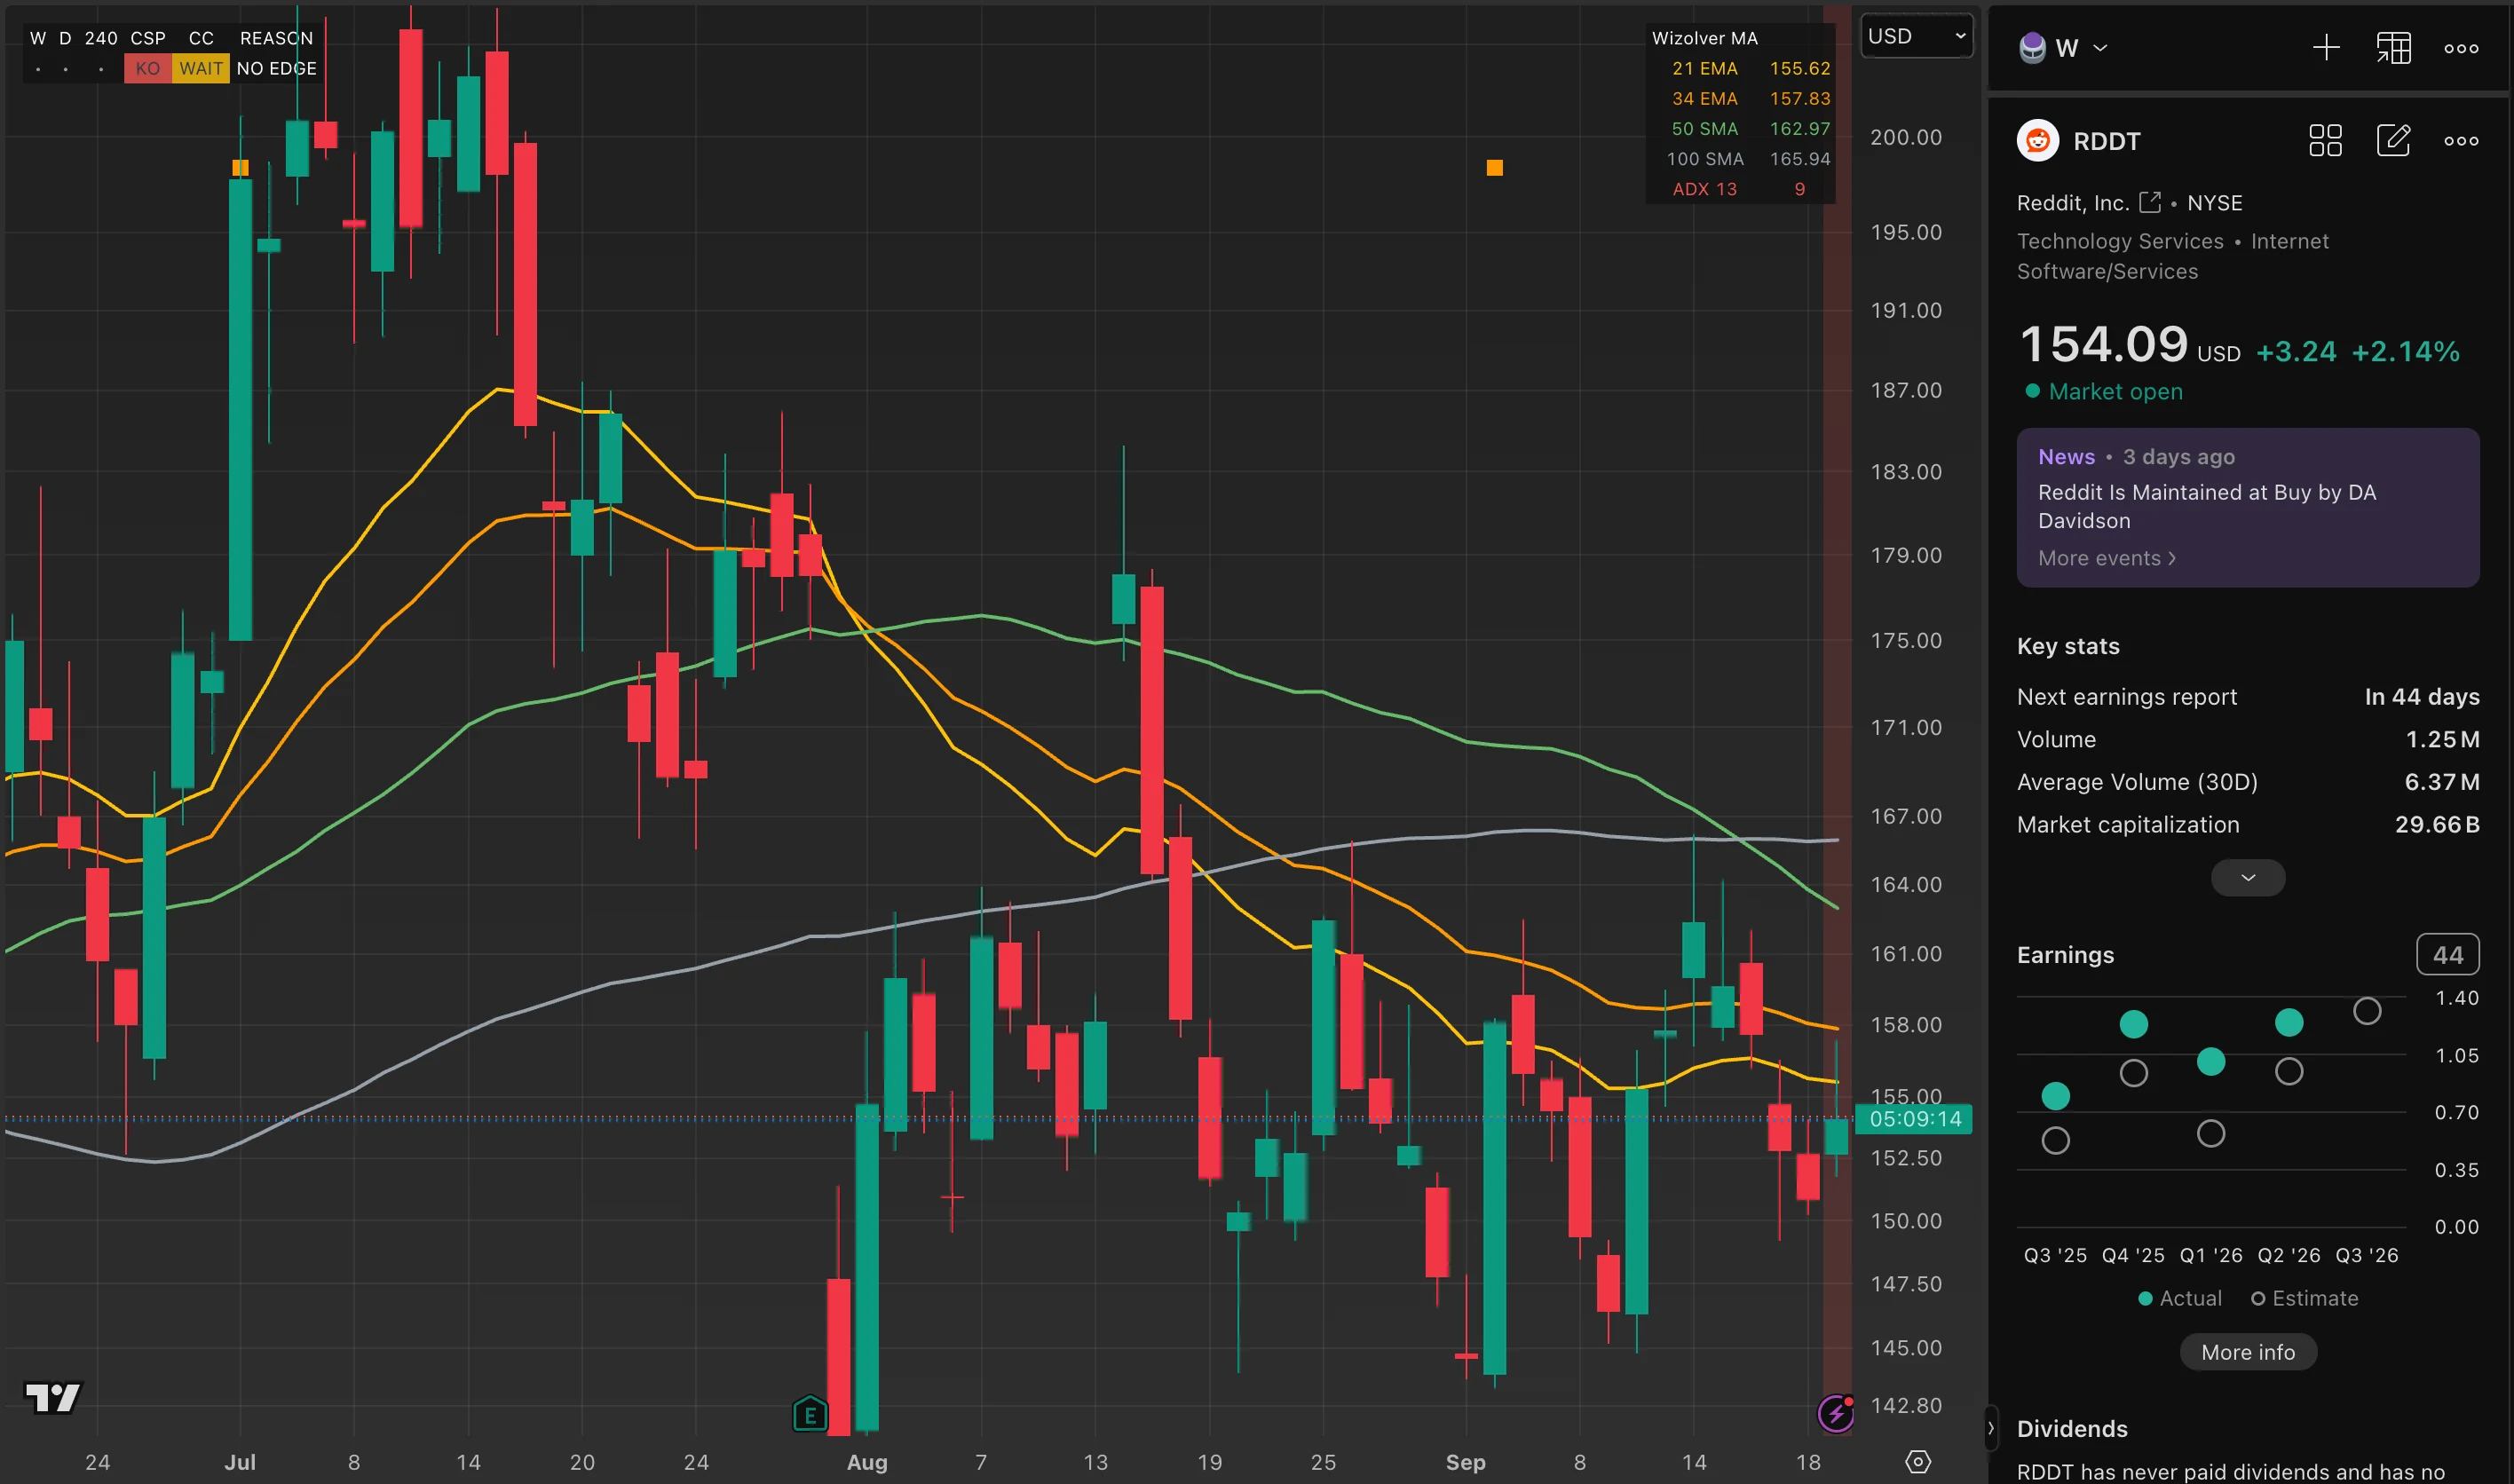Click the 100 SMA value 165.94
Screen dimensions: 2514x1484
(x=1800, y=158)
